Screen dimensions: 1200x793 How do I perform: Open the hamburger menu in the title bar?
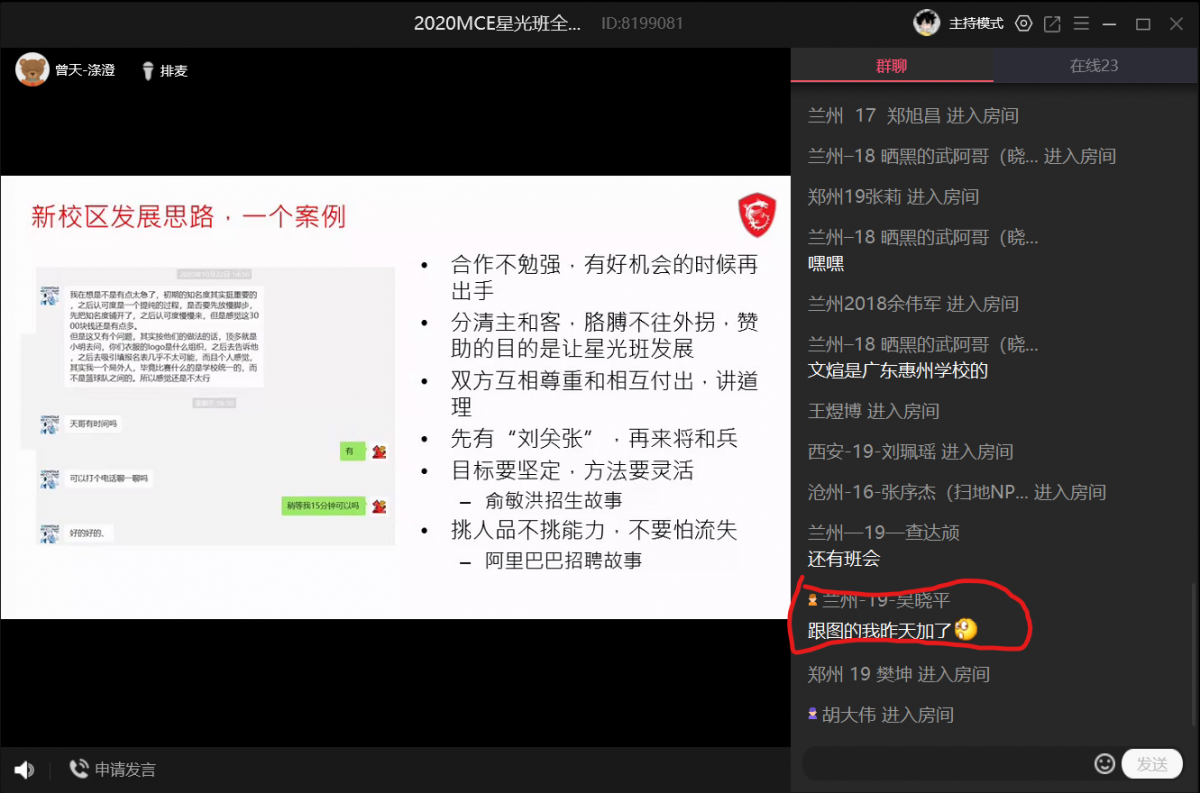click(x=1081, y=23)
